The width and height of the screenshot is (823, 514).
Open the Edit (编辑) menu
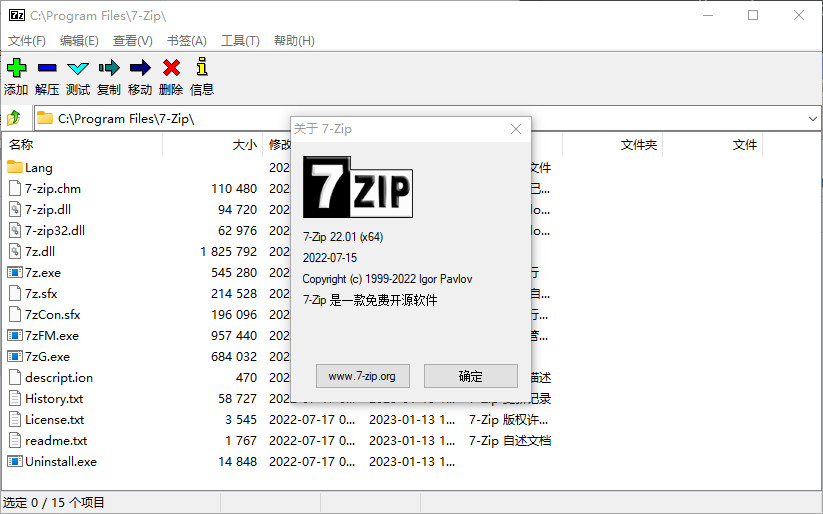coord(79,40)
